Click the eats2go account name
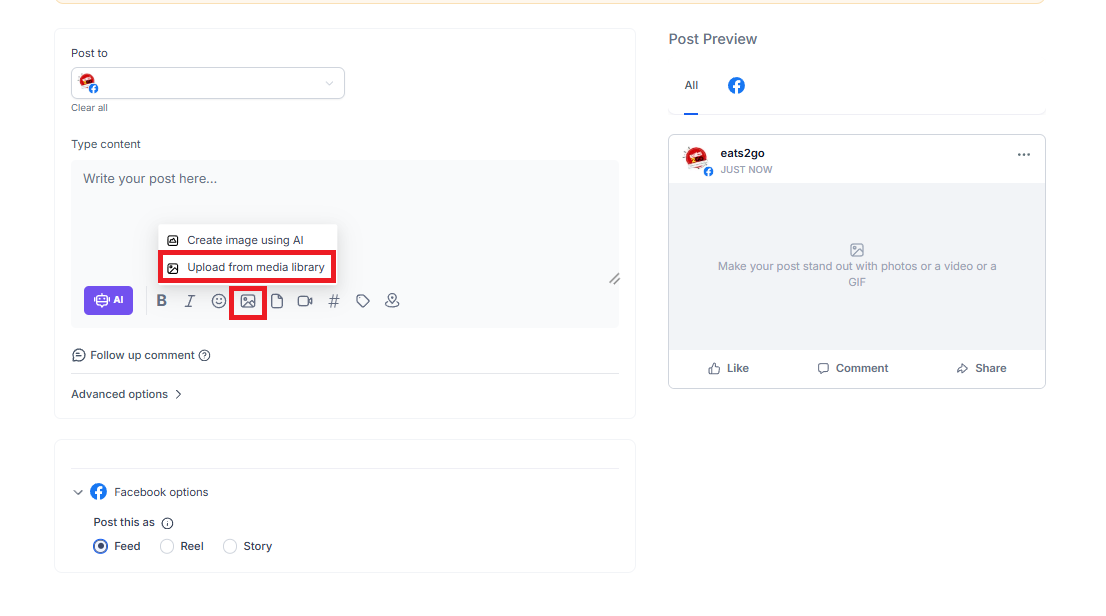Screen dimensions: 1106x616 (742, 153)
